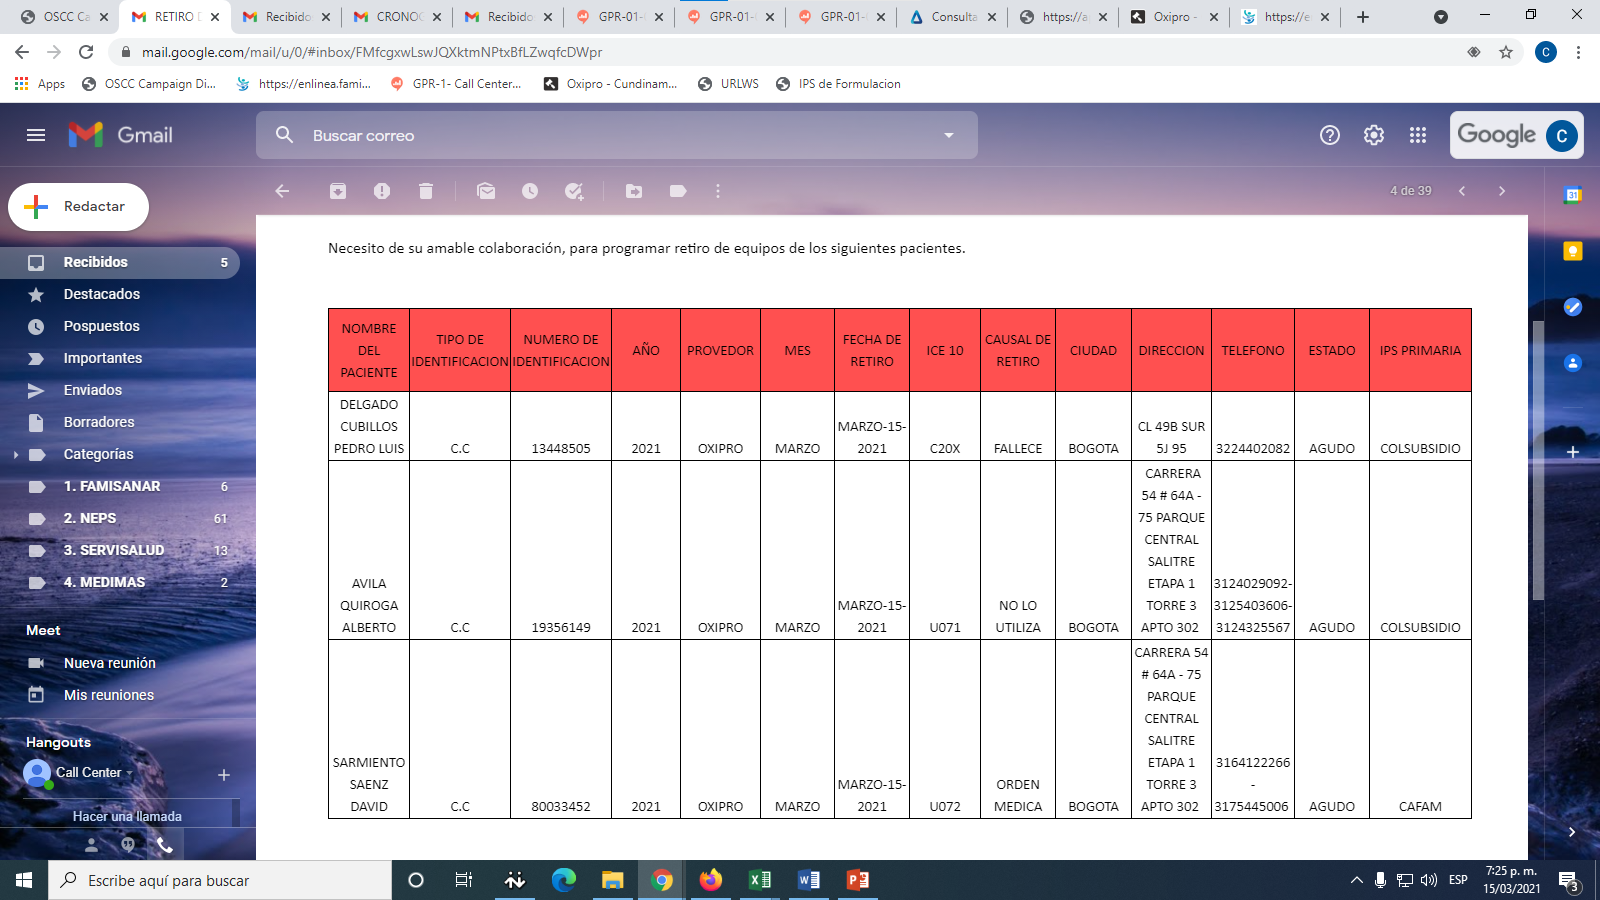Open the OSCC Campaign Di... bookmark
The width and height of the screenshot is (1600, 900).
(x=148, y=84)
